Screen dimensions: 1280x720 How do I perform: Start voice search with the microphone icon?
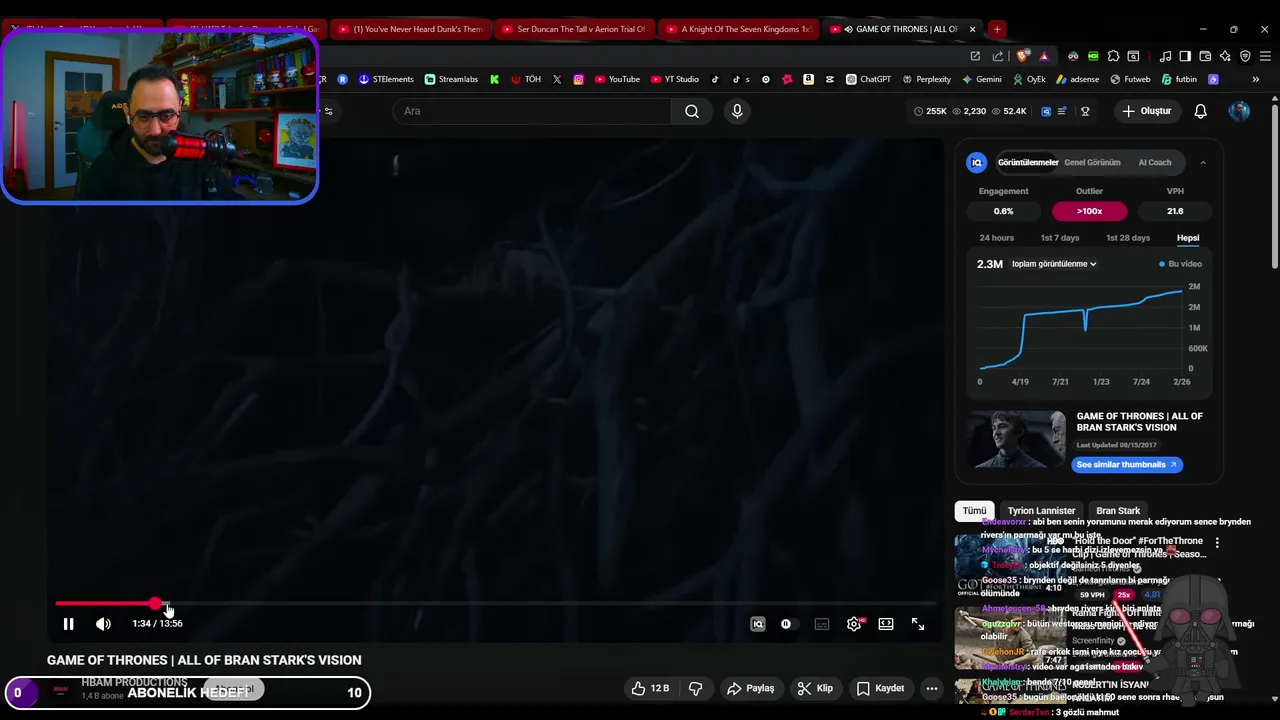pos(737,111)
